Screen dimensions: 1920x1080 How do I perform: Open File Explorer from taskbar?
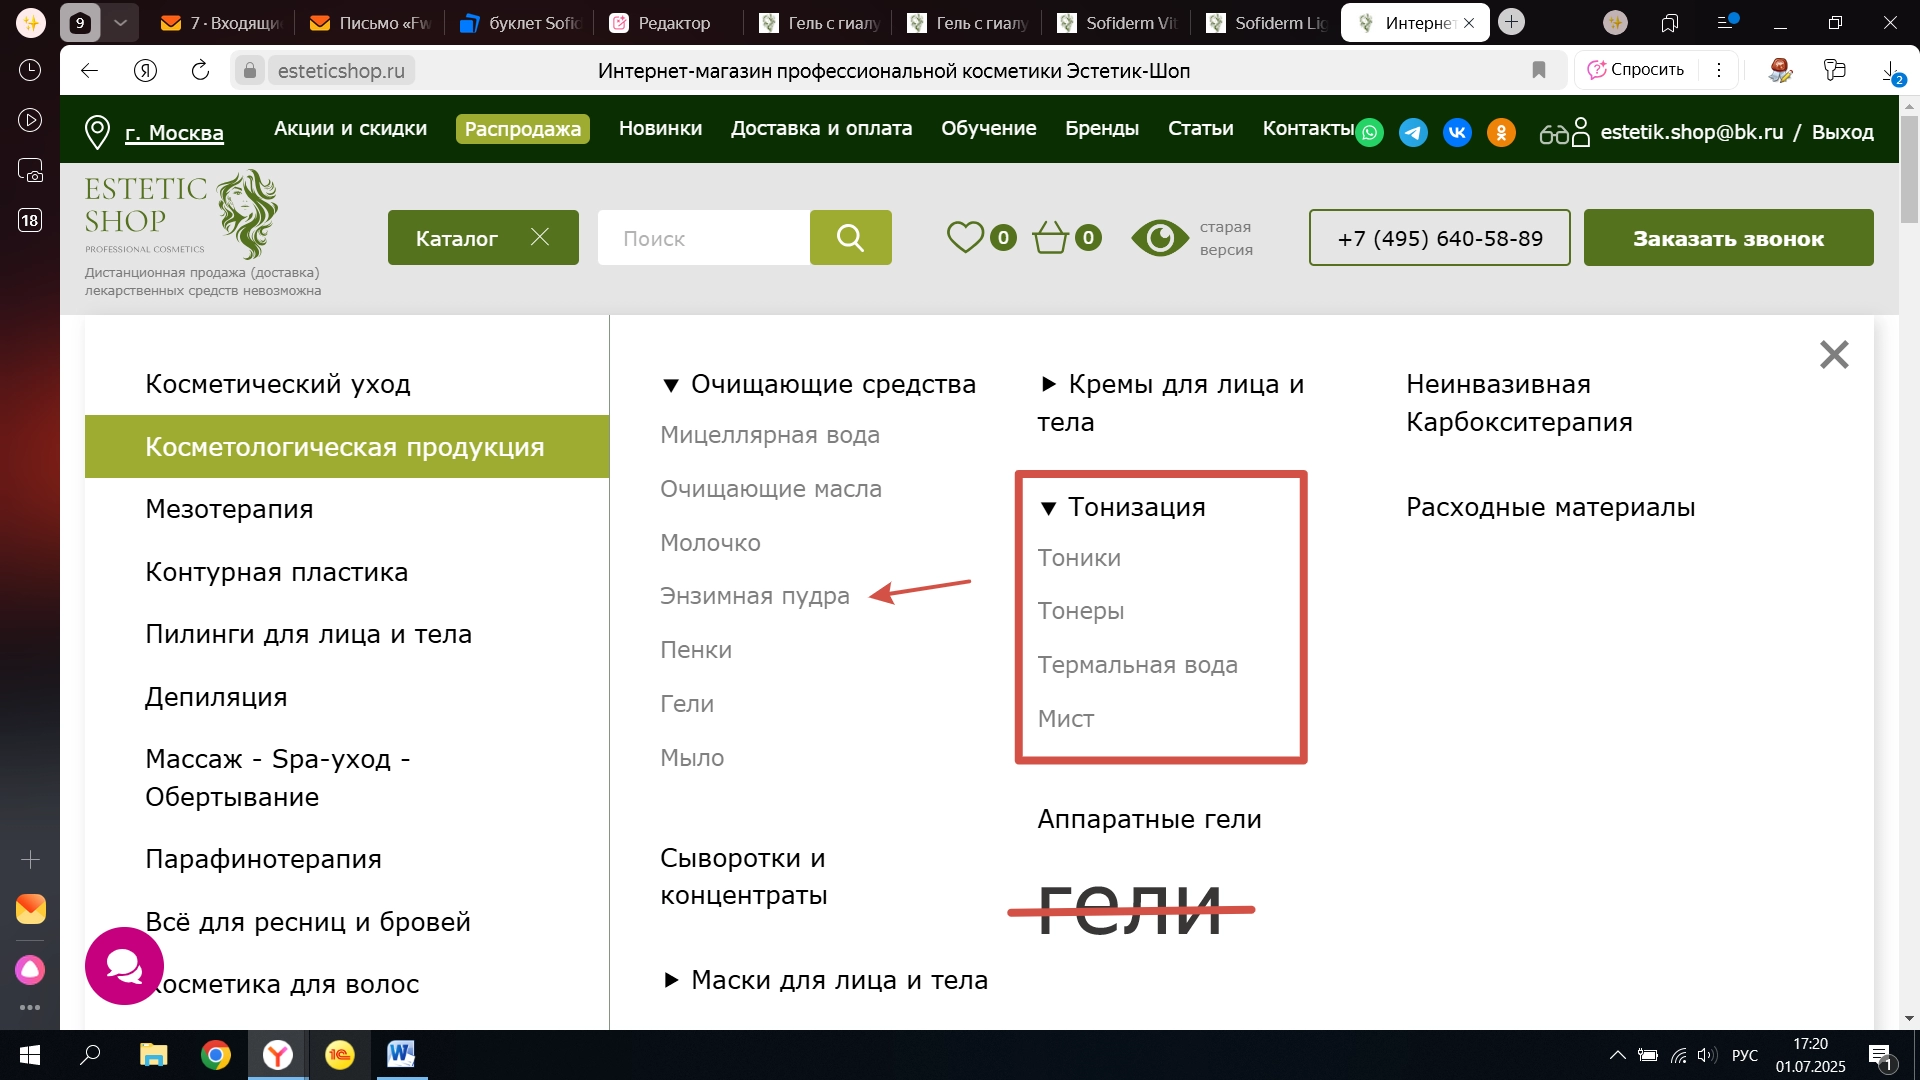[x=153, y=1054]
